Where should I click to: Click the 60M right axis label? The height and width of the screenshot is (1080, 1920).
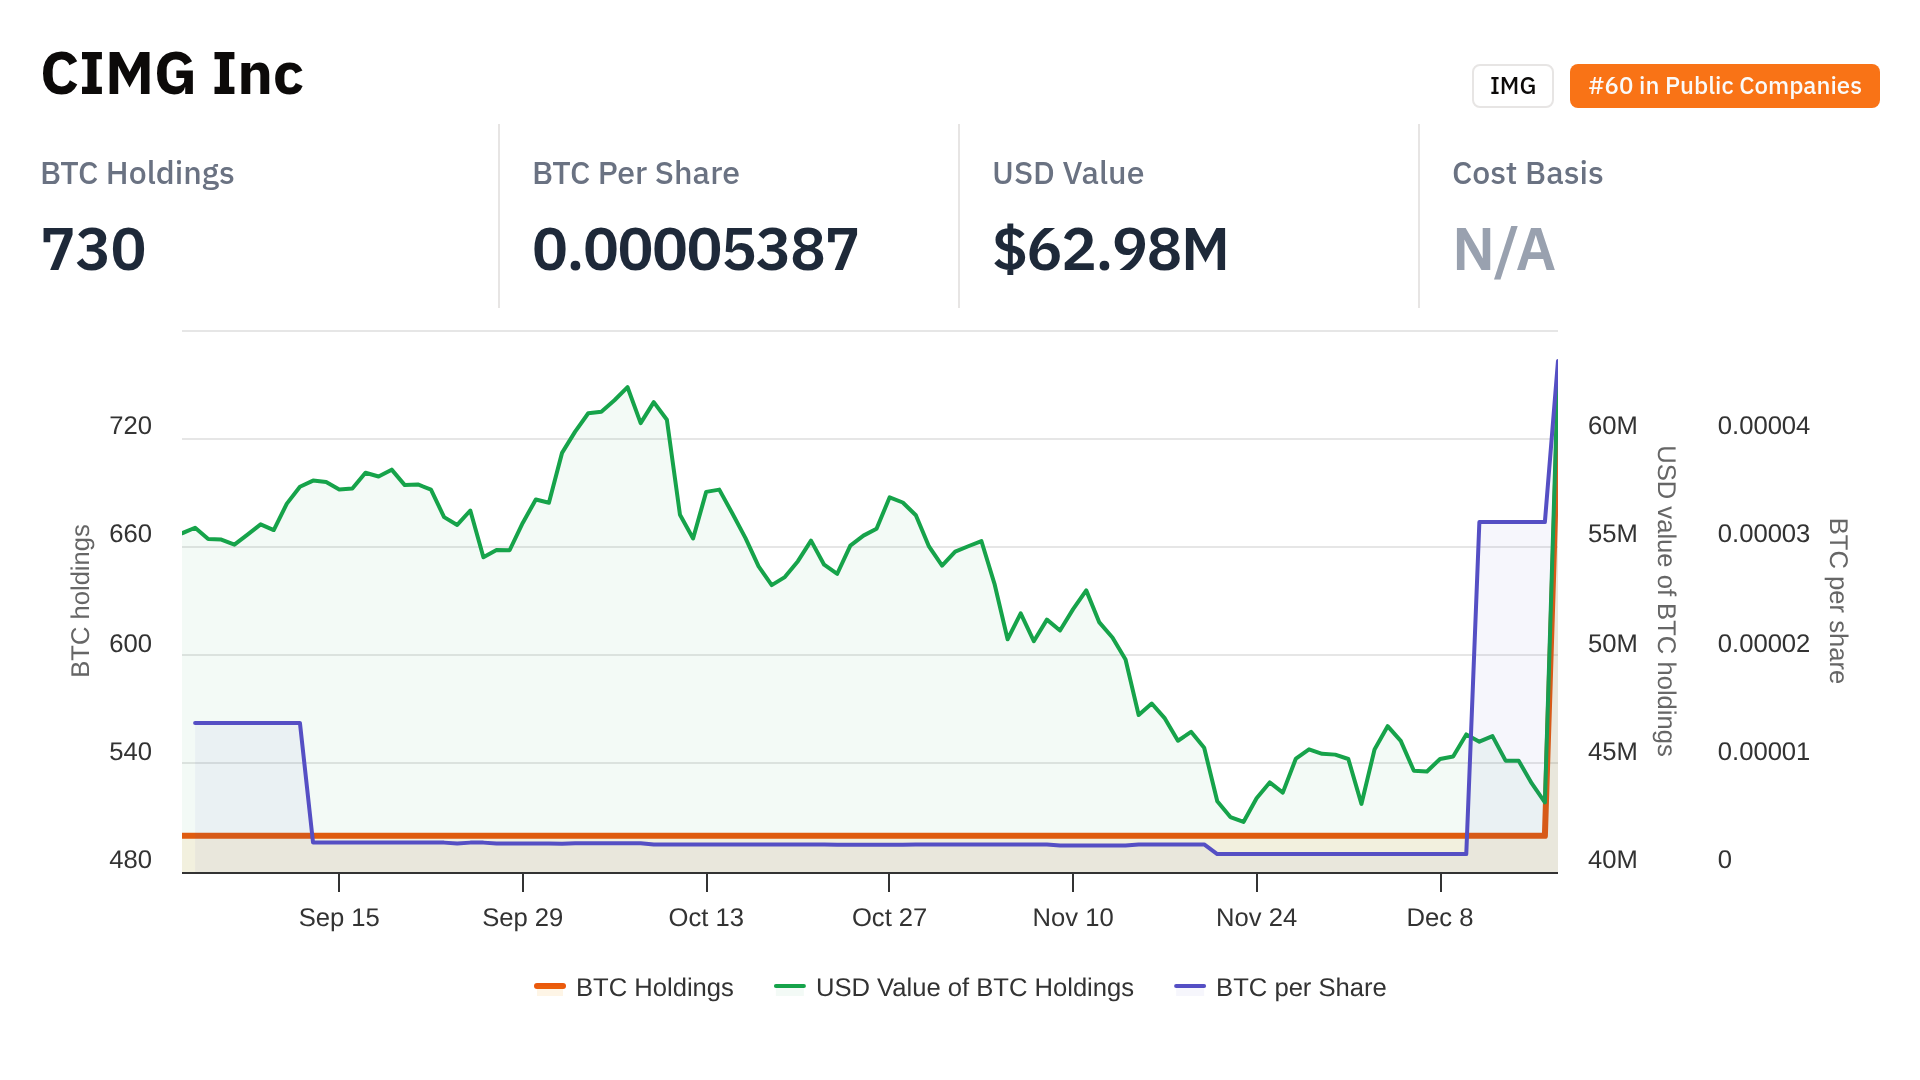(1612, 426)
